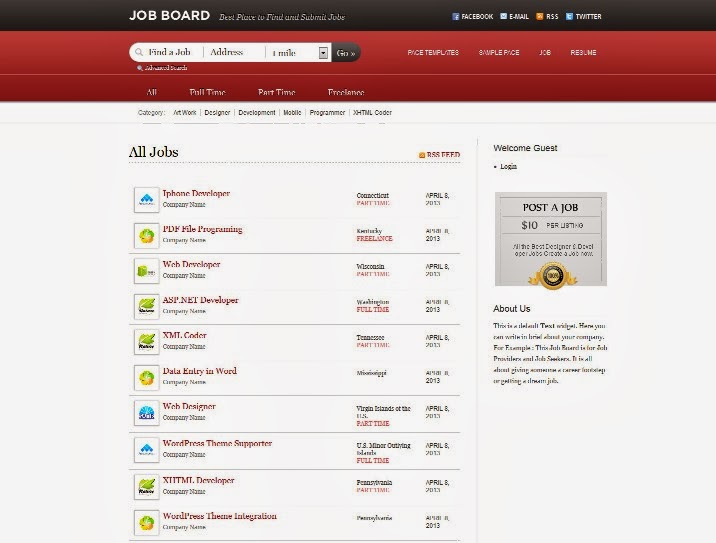Open Web Designer job title

[x=189, y=406]
